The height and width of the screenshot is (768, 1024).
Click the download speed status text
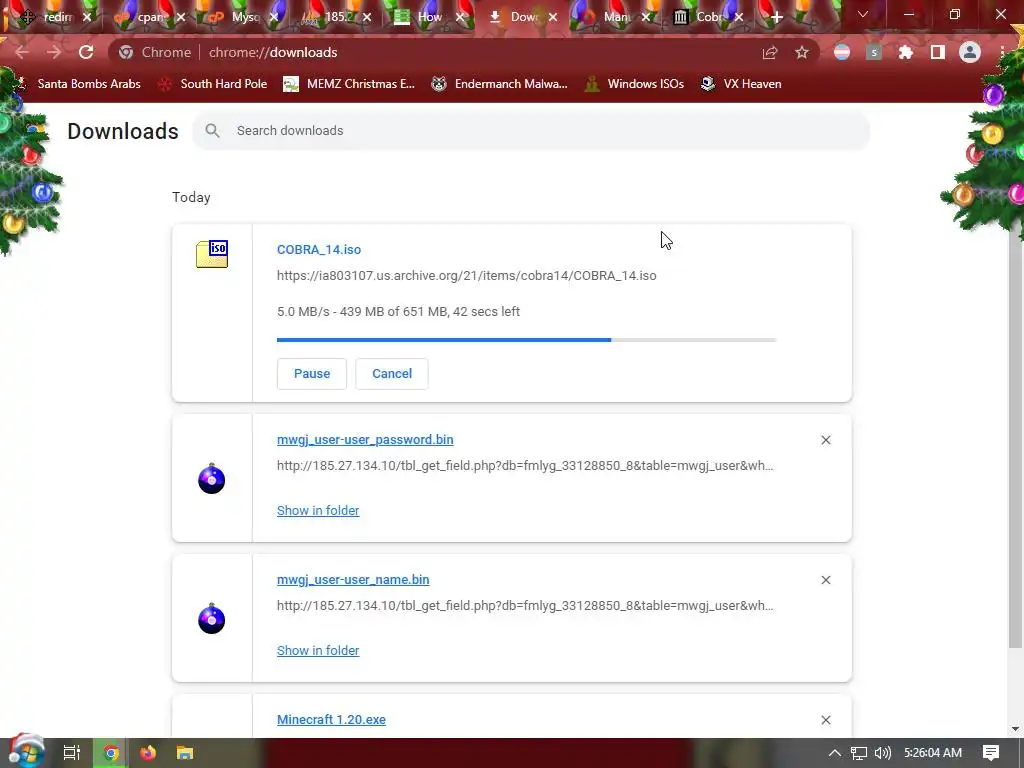[398, 312]
